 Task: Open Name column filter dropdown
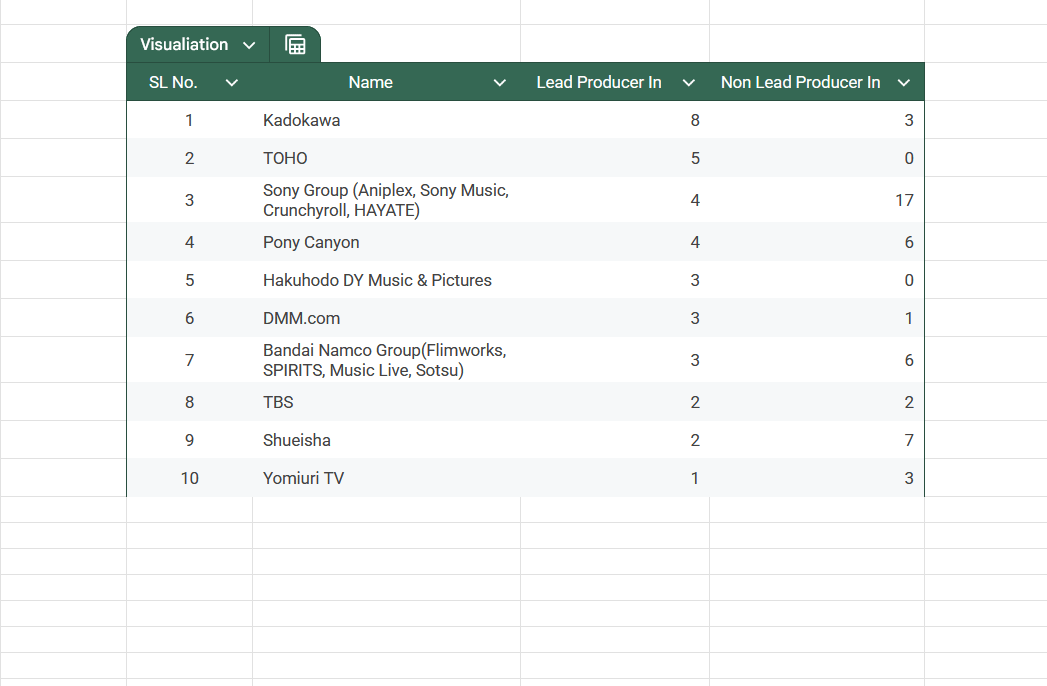click(x=499, y=83)
